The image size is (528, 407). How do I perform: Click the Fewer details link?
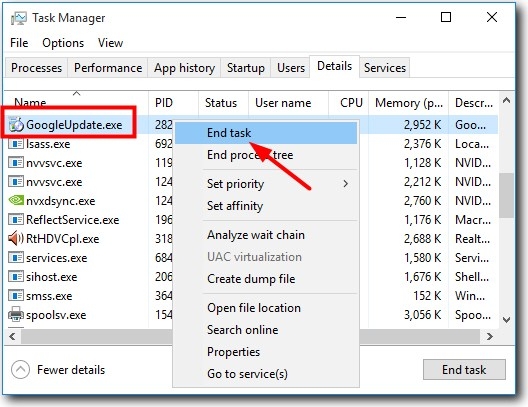(x=71, y=370)
